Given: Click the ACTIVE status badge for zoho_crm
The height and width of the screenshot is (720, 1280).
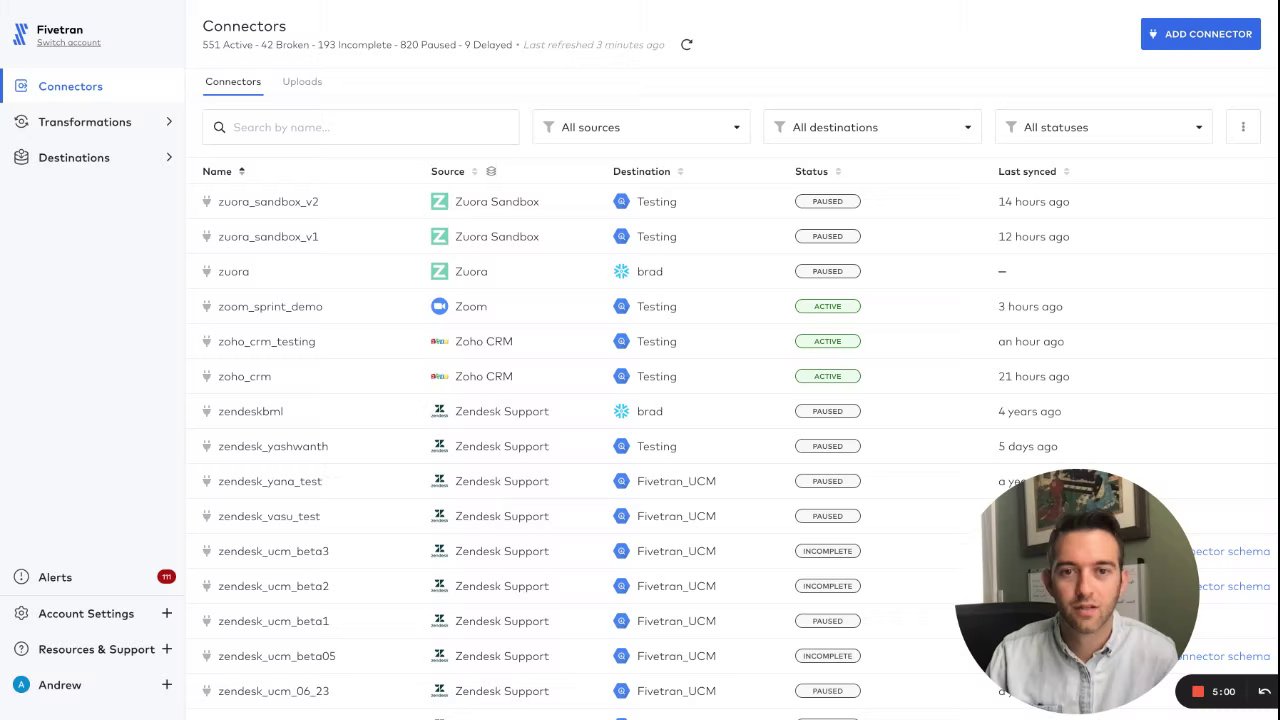Looking at the screenshot, I should pyautogui.click(x=828, y=376).
